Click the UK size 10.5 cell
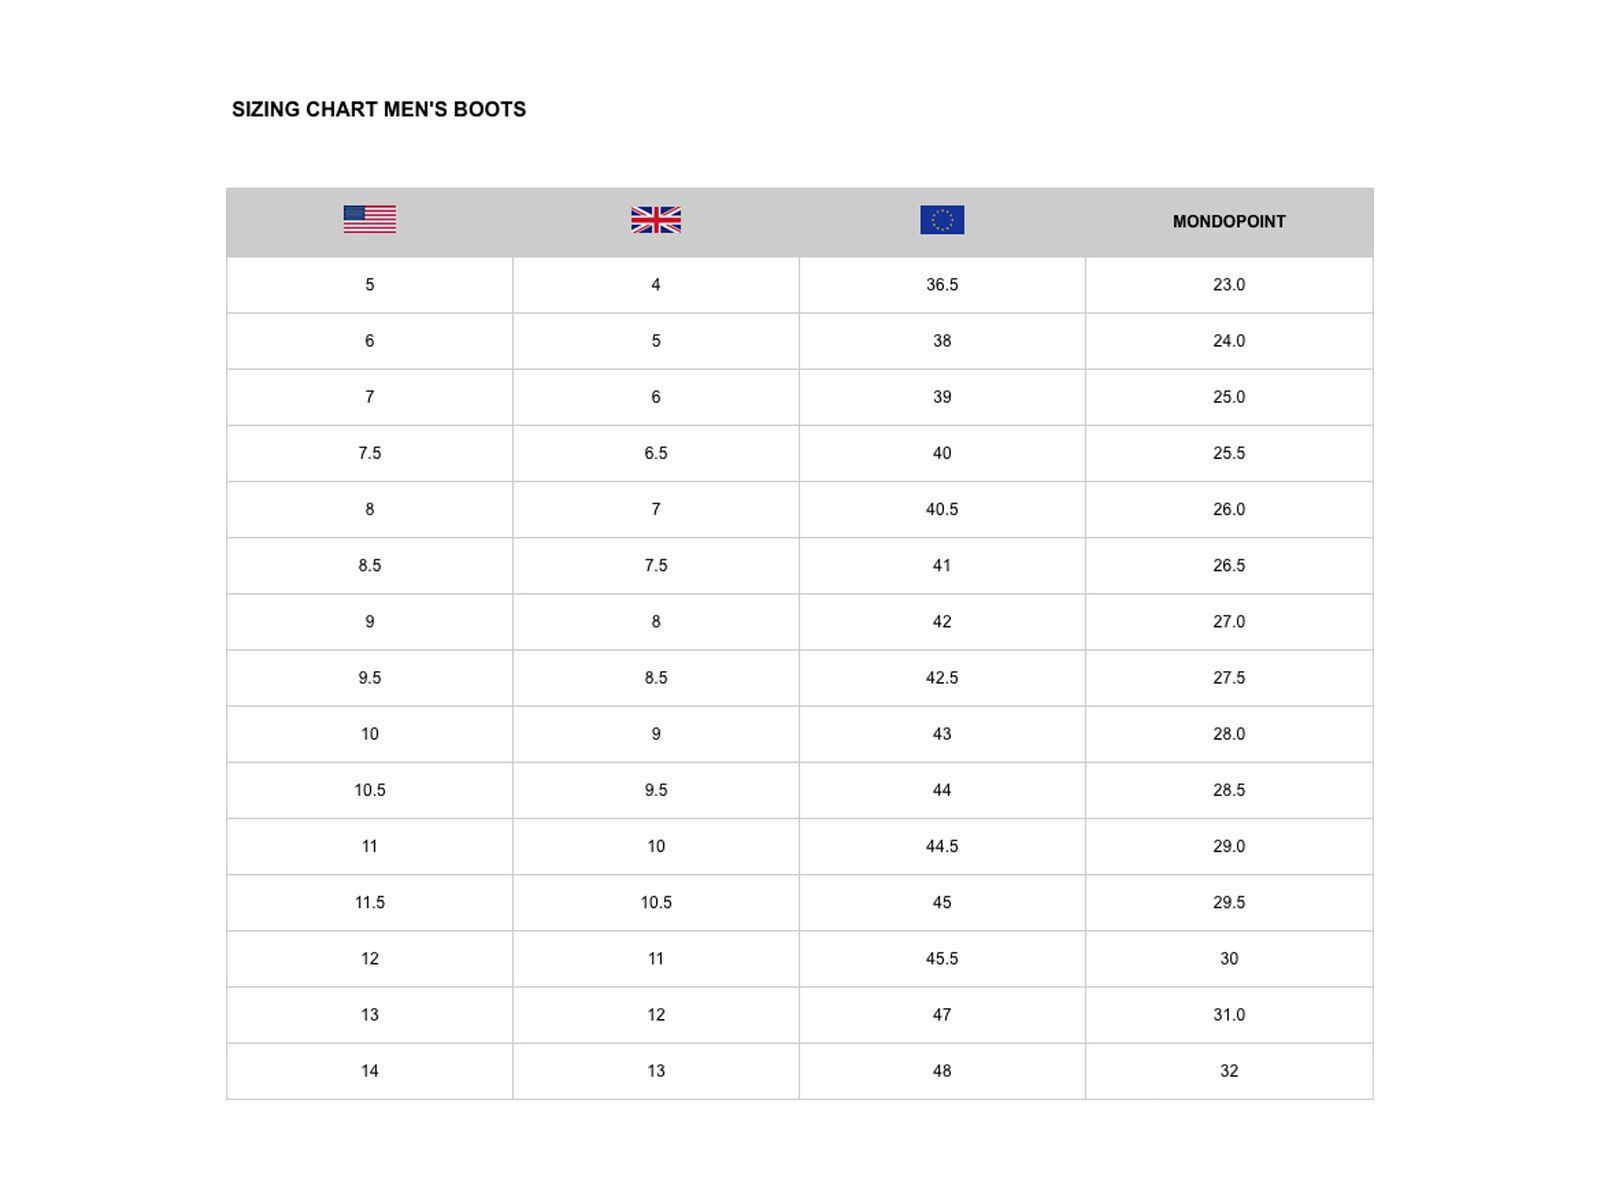Viewport: 1600px width, 1200px height. 656,902
